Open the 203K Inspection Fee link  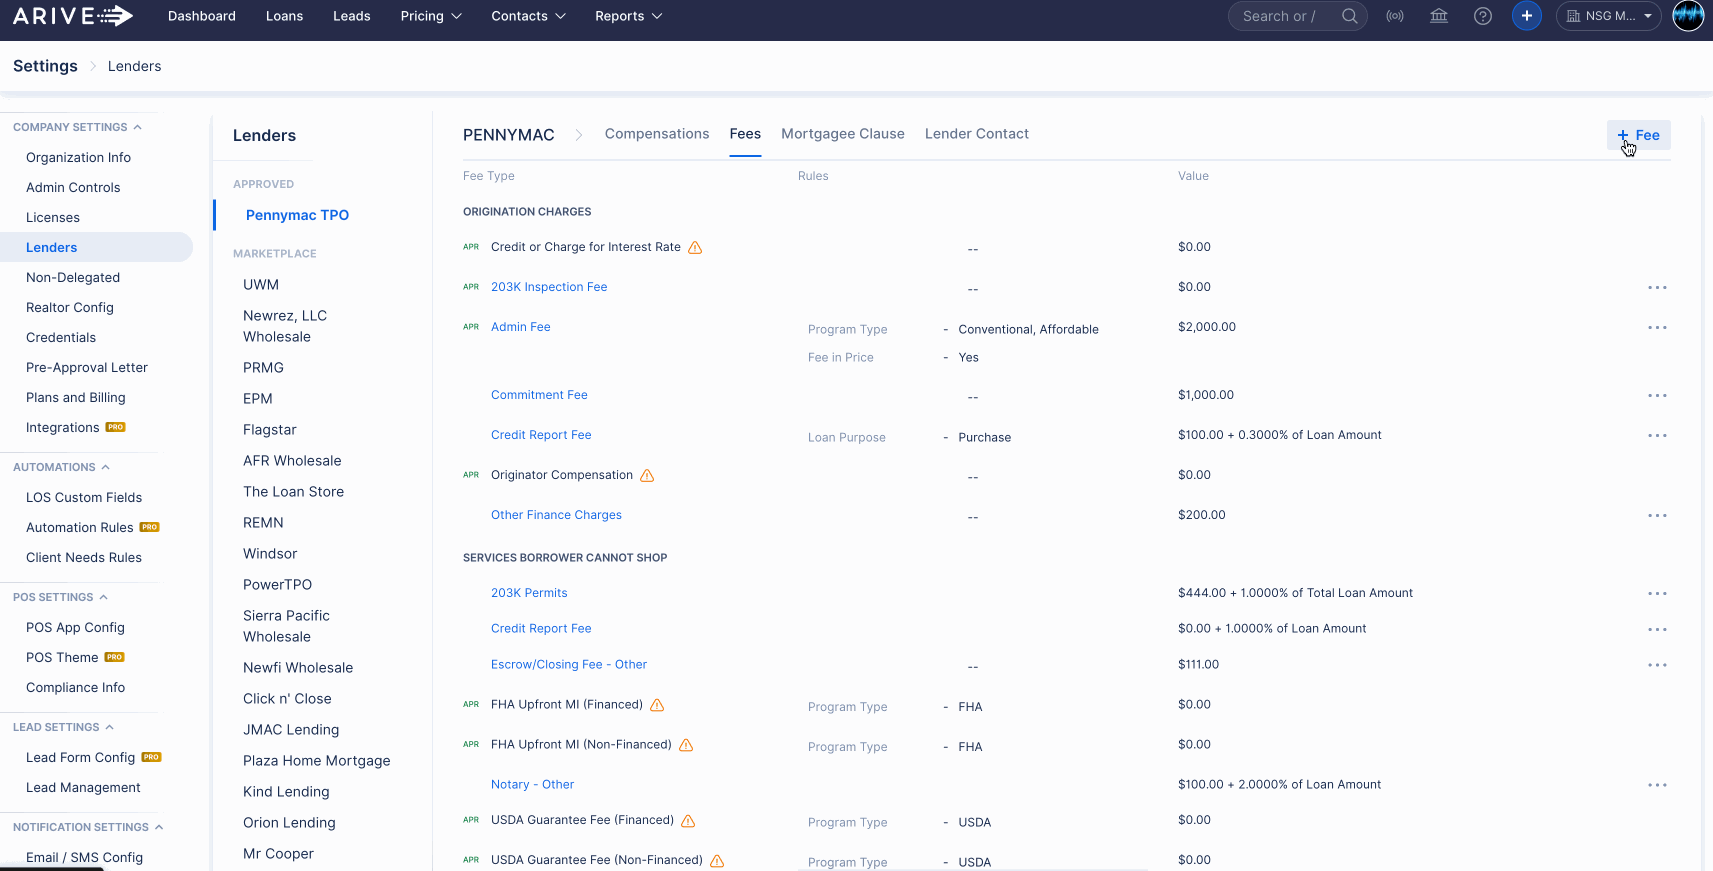(x=549, y=287)
